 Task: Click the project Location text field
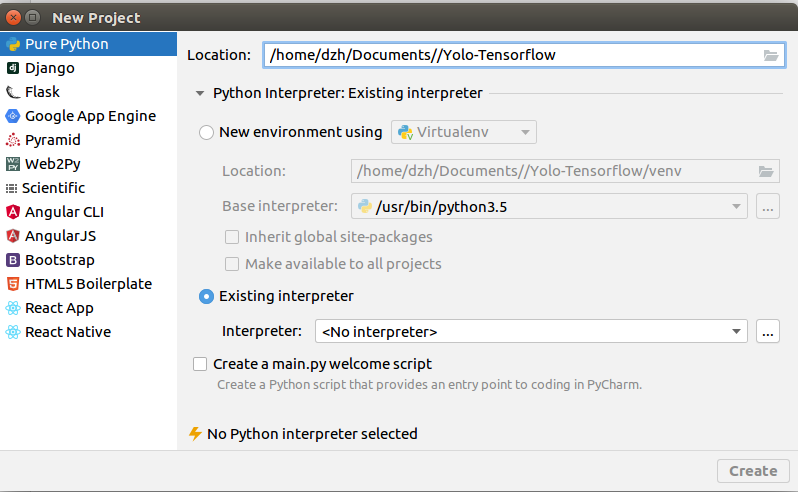pyautogui.click(x=510, y=56)
